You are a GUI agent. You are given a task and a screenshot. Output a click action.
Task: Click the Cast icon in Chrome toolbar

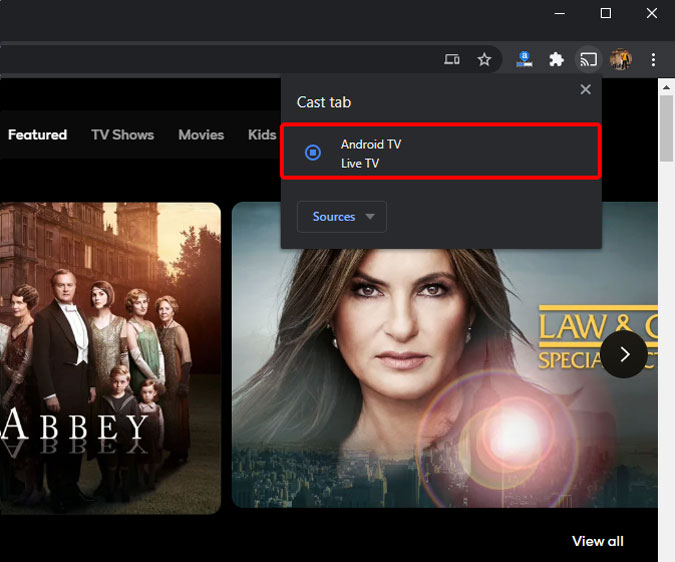coord(588,59)
